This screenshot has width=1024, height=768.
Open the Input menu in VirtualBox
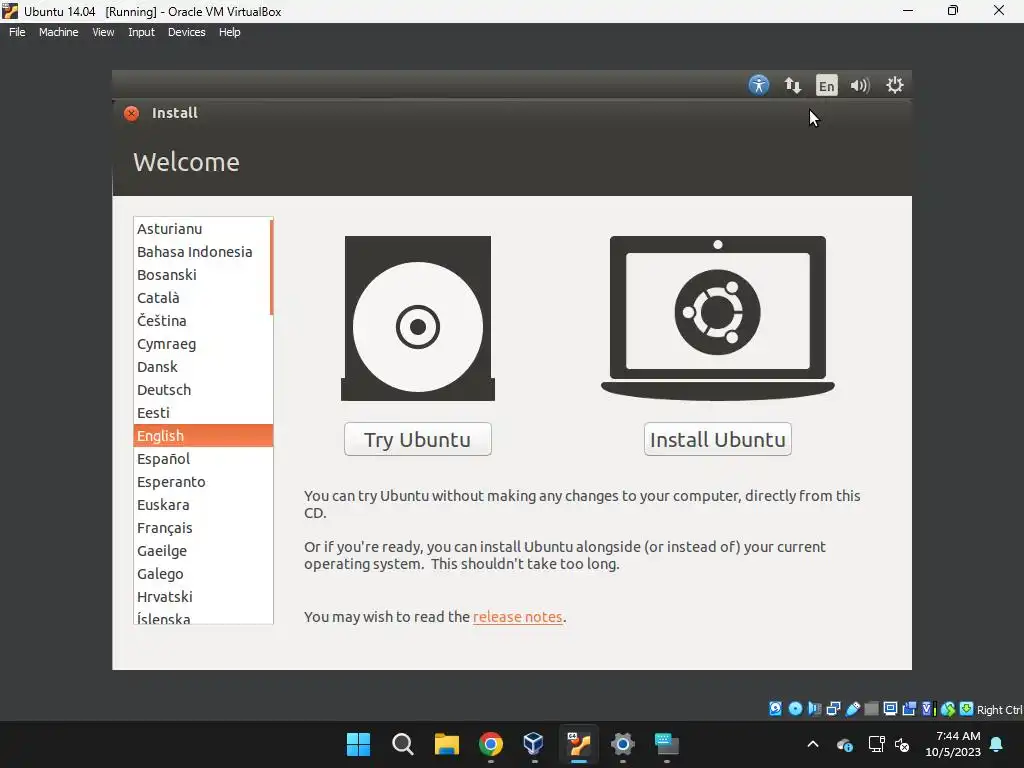(141, 32)
